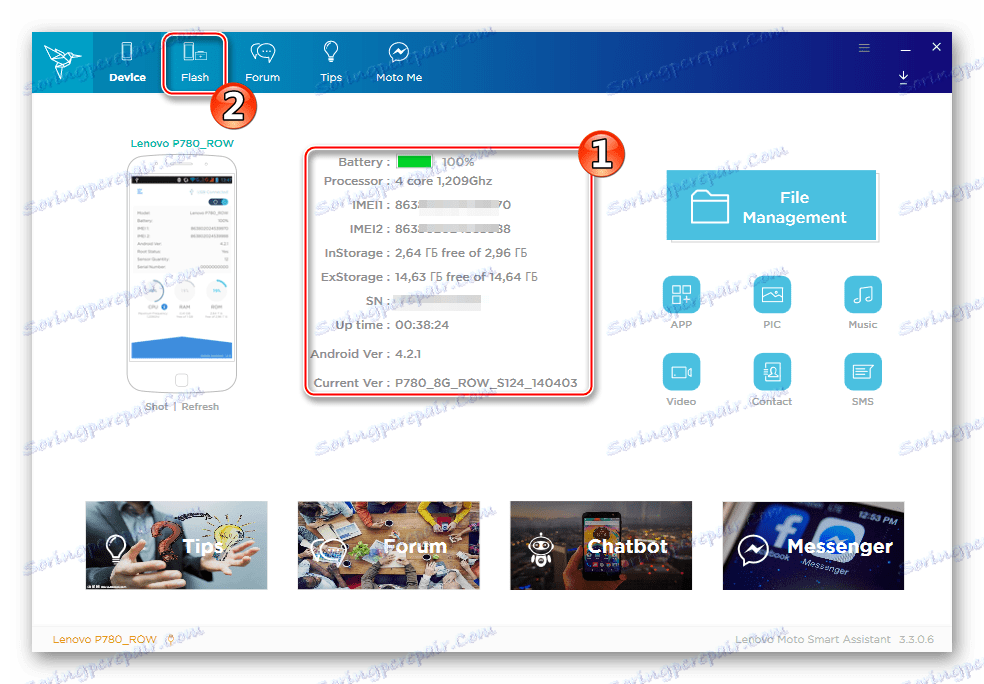Click the Lenovo P780_ROW title above phone
Image resolution: width=984 pixels, height=684 pixels.
tap(182, 143)
